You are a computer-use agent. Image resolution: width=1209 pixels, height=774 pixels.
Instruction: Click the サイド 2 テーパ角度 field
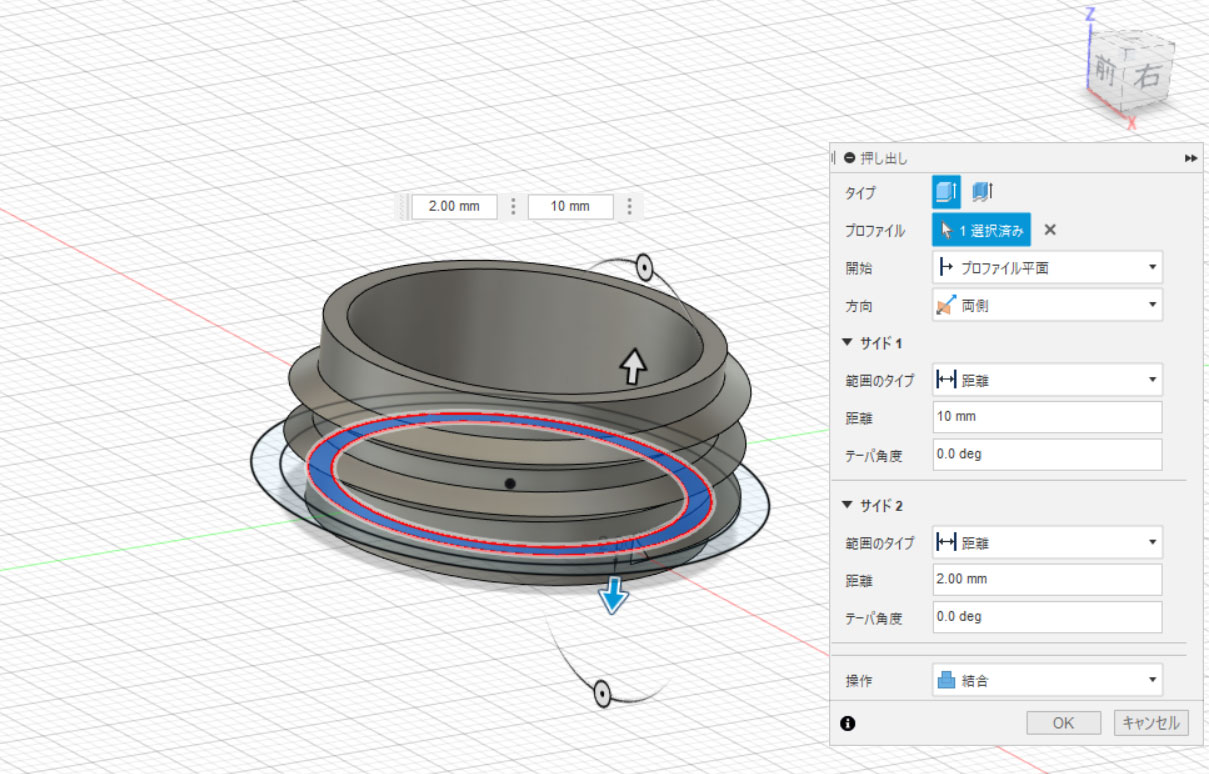click(1047, 617)
